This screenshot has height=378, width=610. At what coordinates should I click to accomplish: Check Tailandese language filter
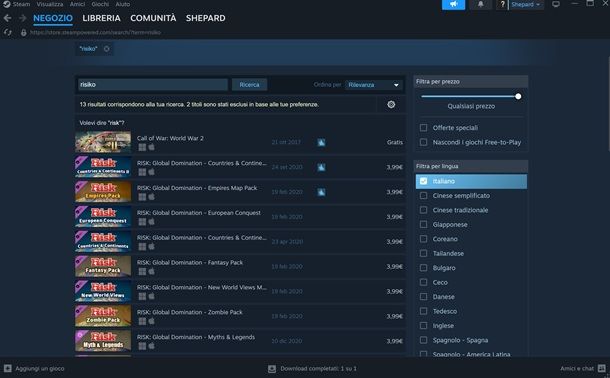coord(423,253)
